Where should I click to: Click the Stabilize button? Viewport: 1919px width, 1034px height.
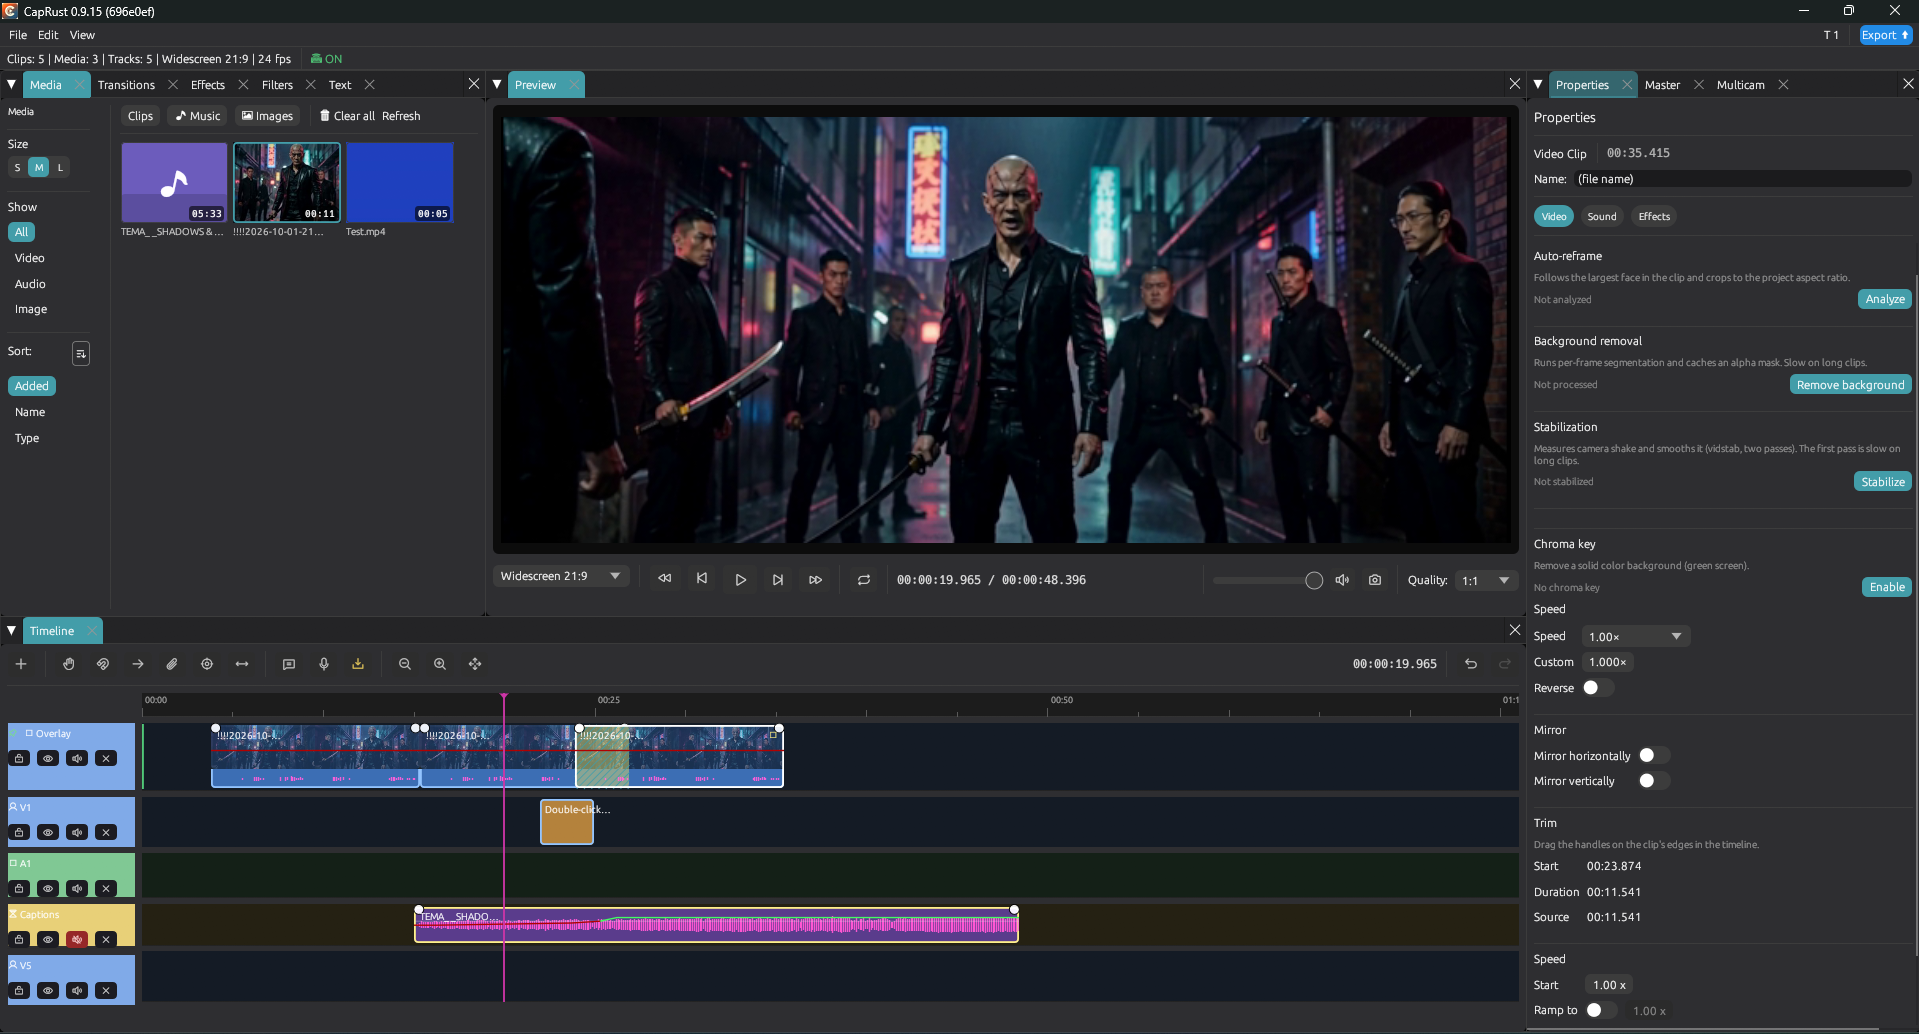(1882, 482)
